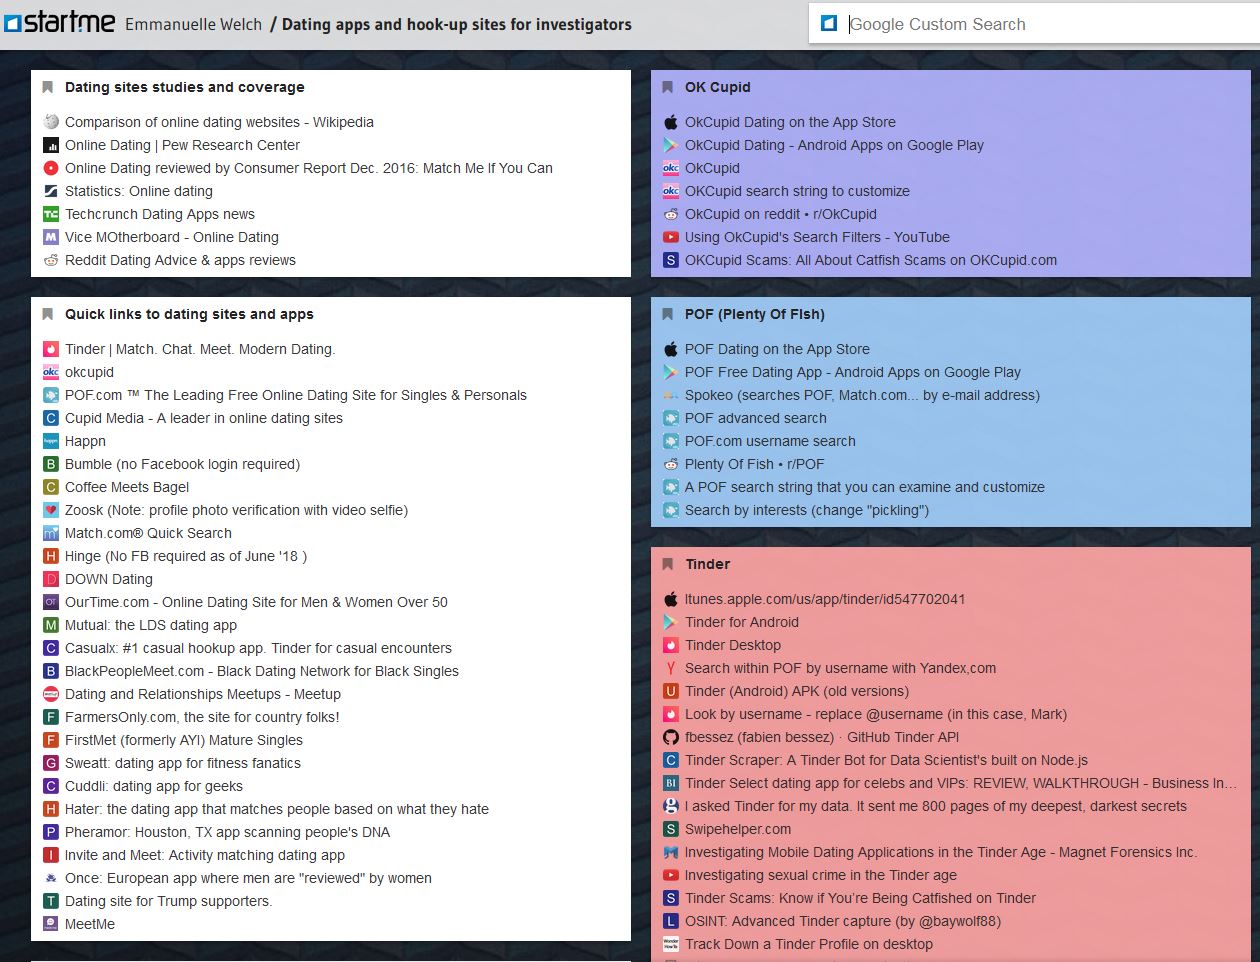Click Tinder flame icon in Quick links

(x=51, y=349)
